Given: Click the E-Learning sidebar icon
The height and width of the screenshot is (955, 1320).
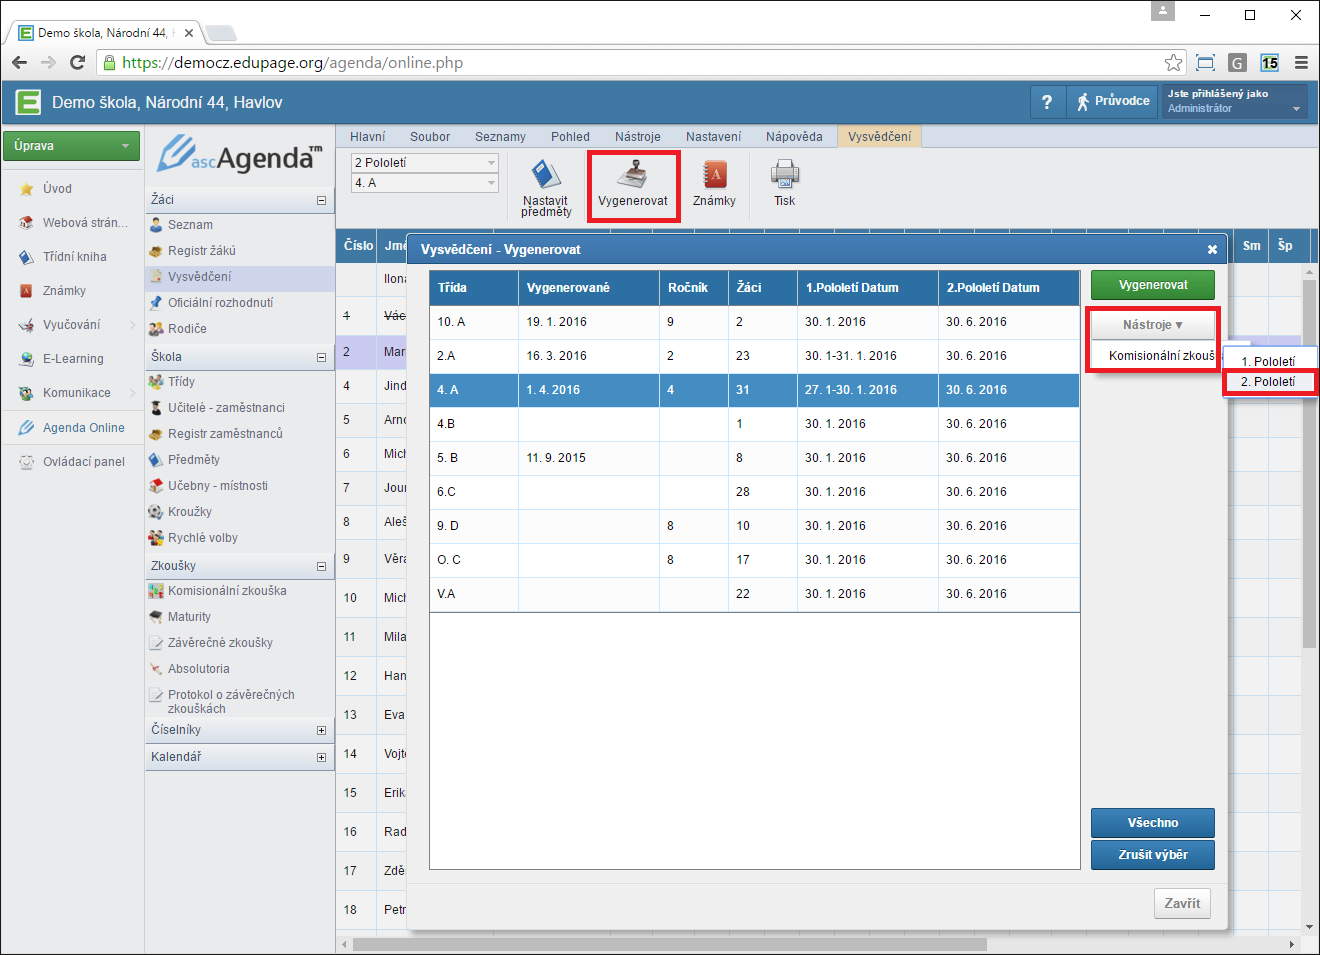Looking at the screenshot, I should [27, 359].
